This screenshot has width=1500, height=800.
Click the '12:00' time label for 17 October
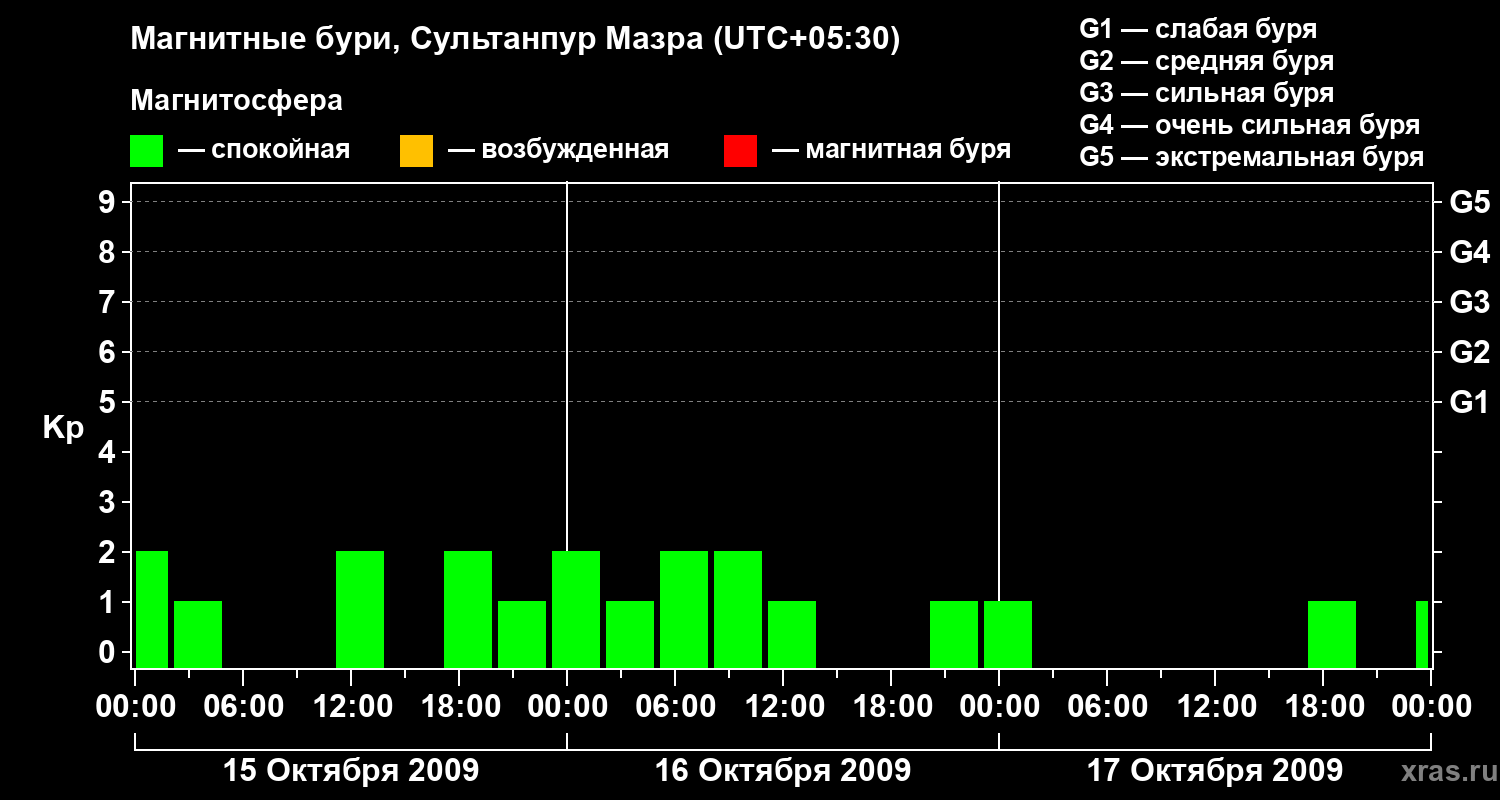point(1215,707)
